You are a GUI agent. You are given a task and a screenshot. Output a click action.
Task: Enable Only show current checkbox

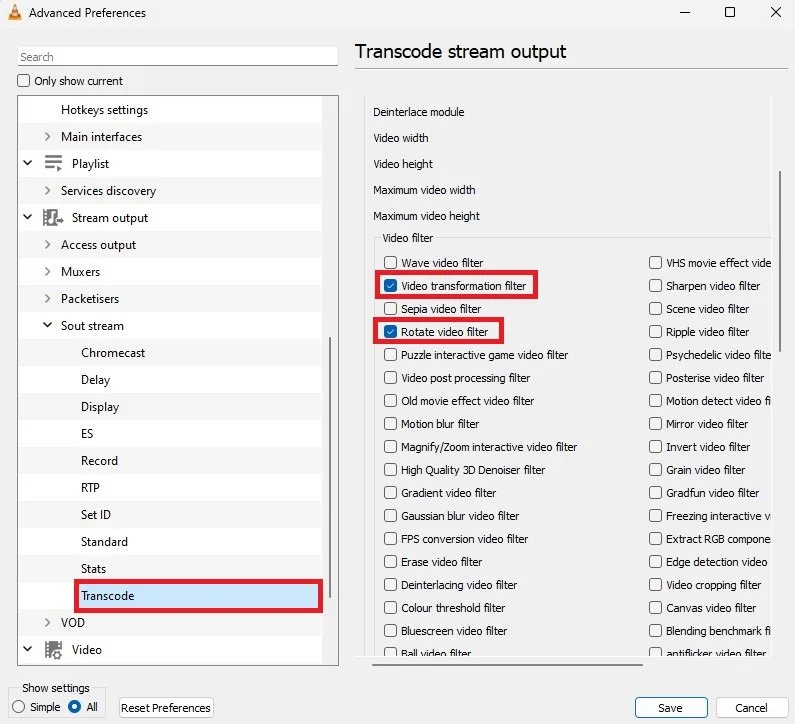[x=24, y=81]
